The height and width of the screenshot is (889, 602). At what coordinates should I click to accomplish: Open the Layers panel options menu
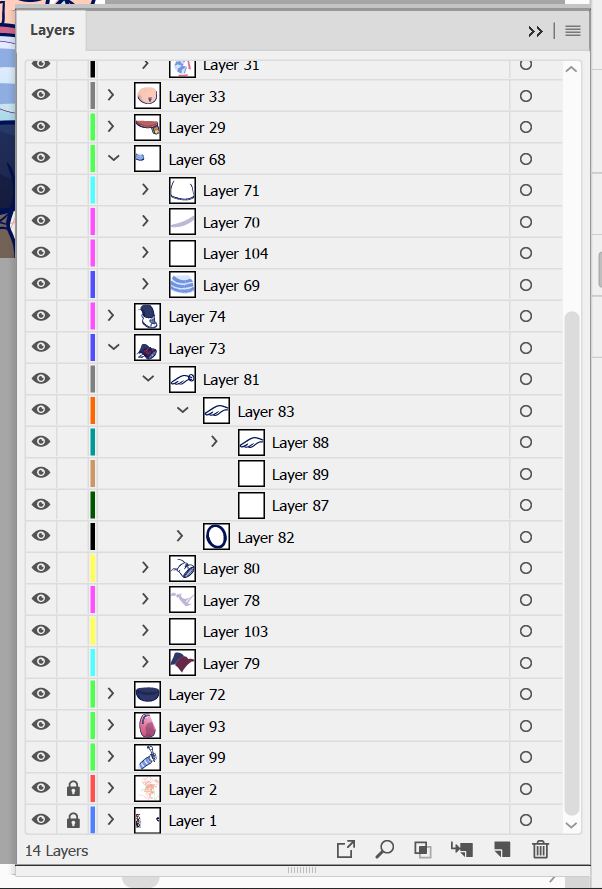click(573, 31)
